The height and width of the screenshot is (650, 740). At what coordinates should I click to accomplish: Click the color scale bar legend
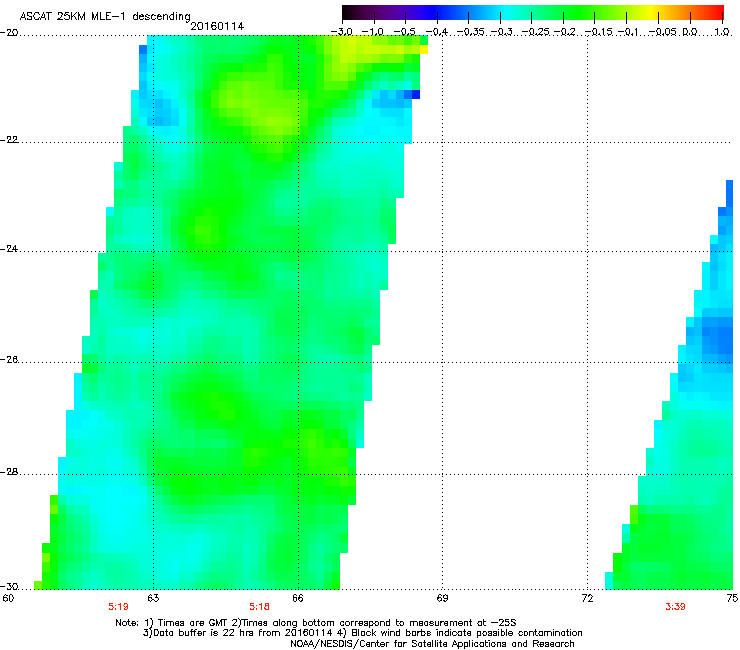[x=532, y=12]
